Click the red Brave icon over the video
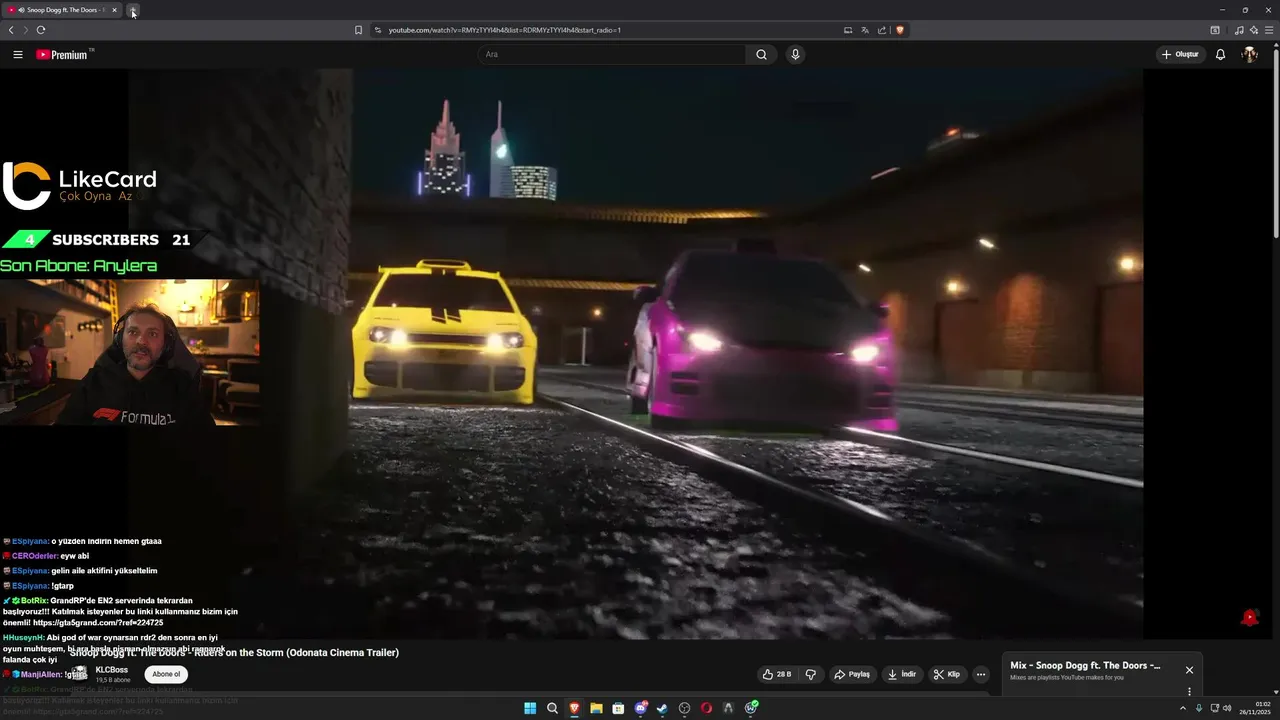1280x720 pixels. click(x=1249, y=618)
